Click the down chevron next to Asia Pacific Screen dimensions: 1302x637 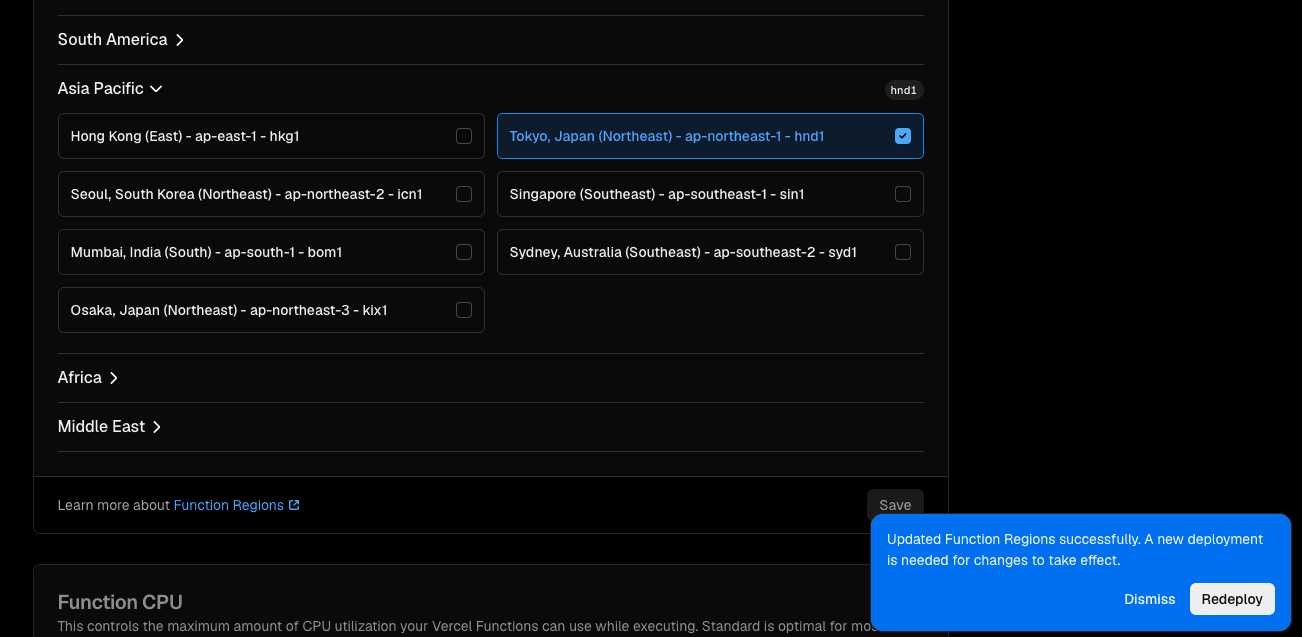tap(156, 89)
